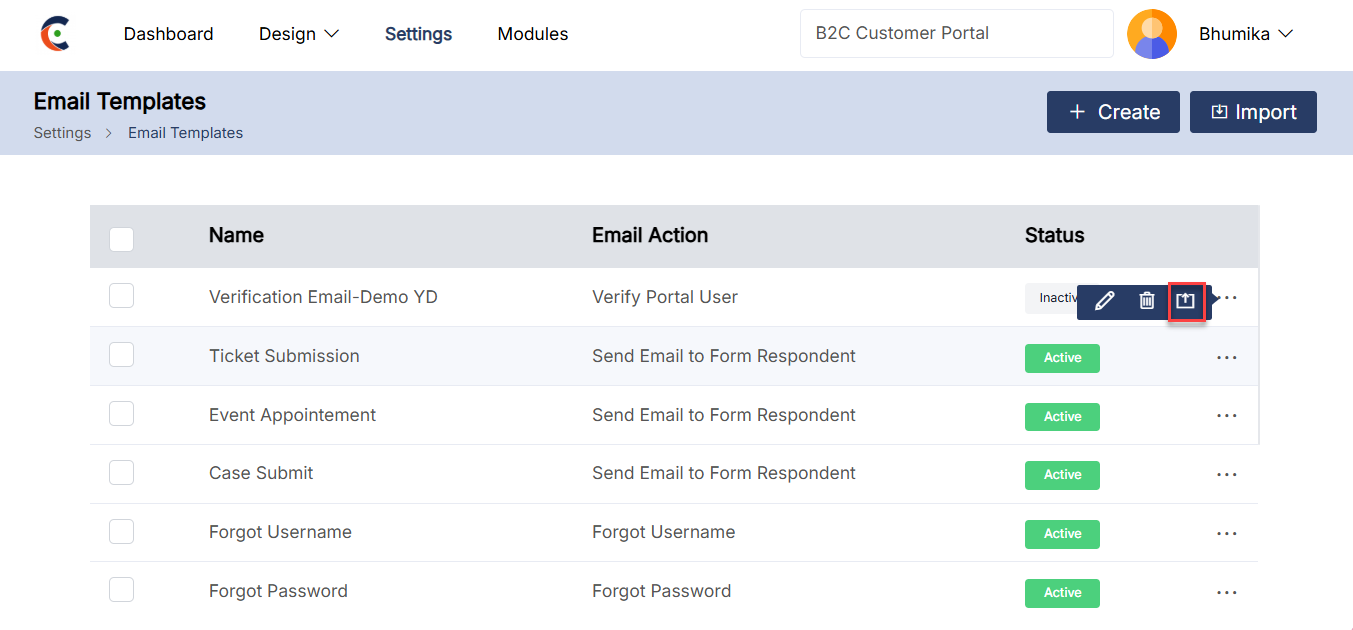Click the B2C Customer Portal search field

point(956,34)
